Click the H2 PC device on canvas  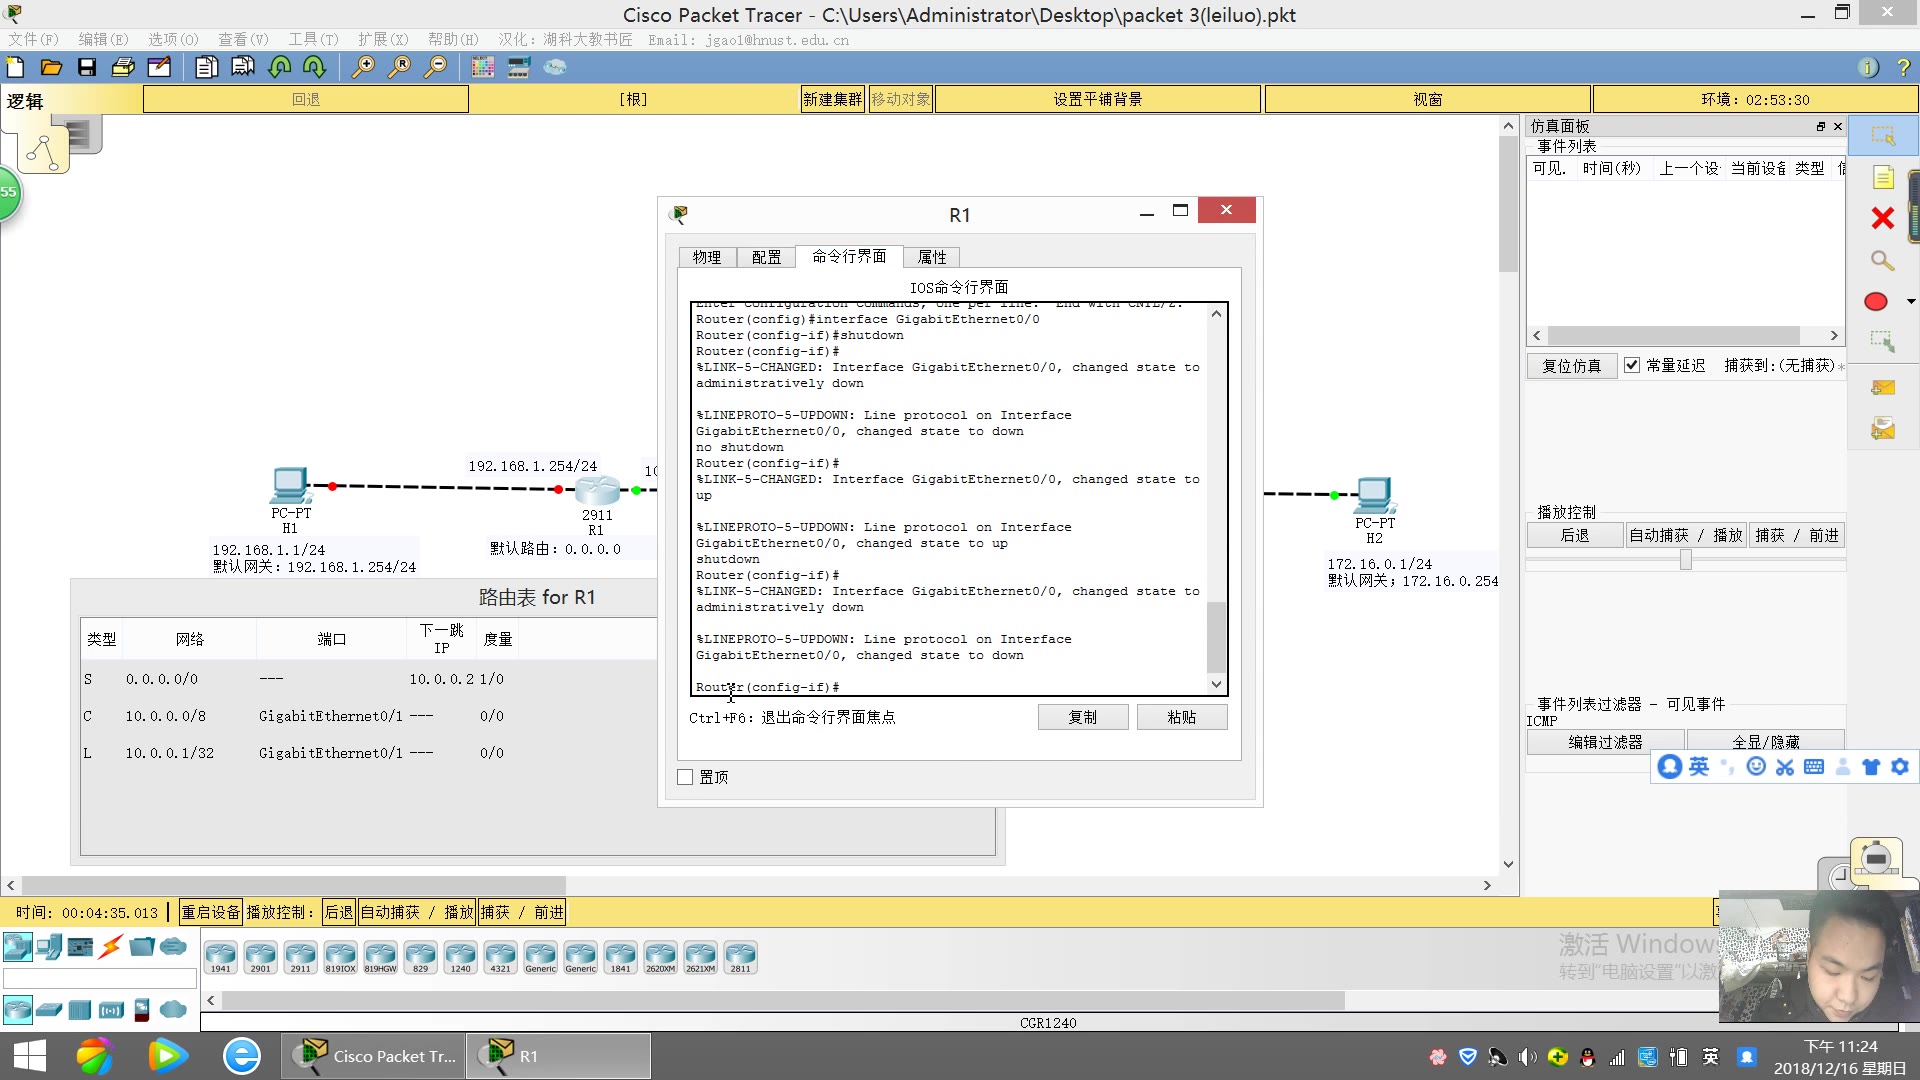tap(1374, 495)
